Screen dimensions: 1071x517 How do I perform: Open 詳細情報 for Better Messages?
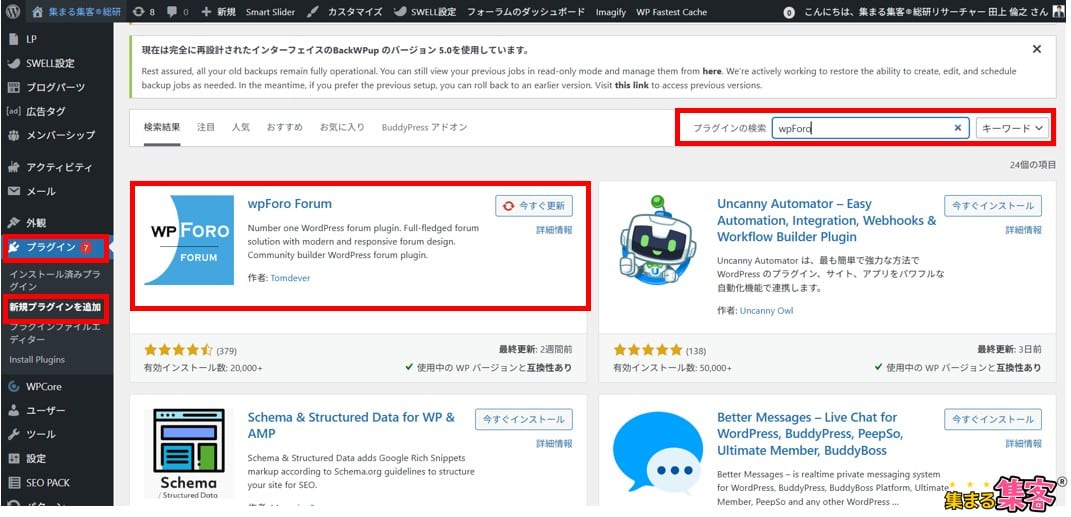pyautogui.click(x=1023, y=444)
